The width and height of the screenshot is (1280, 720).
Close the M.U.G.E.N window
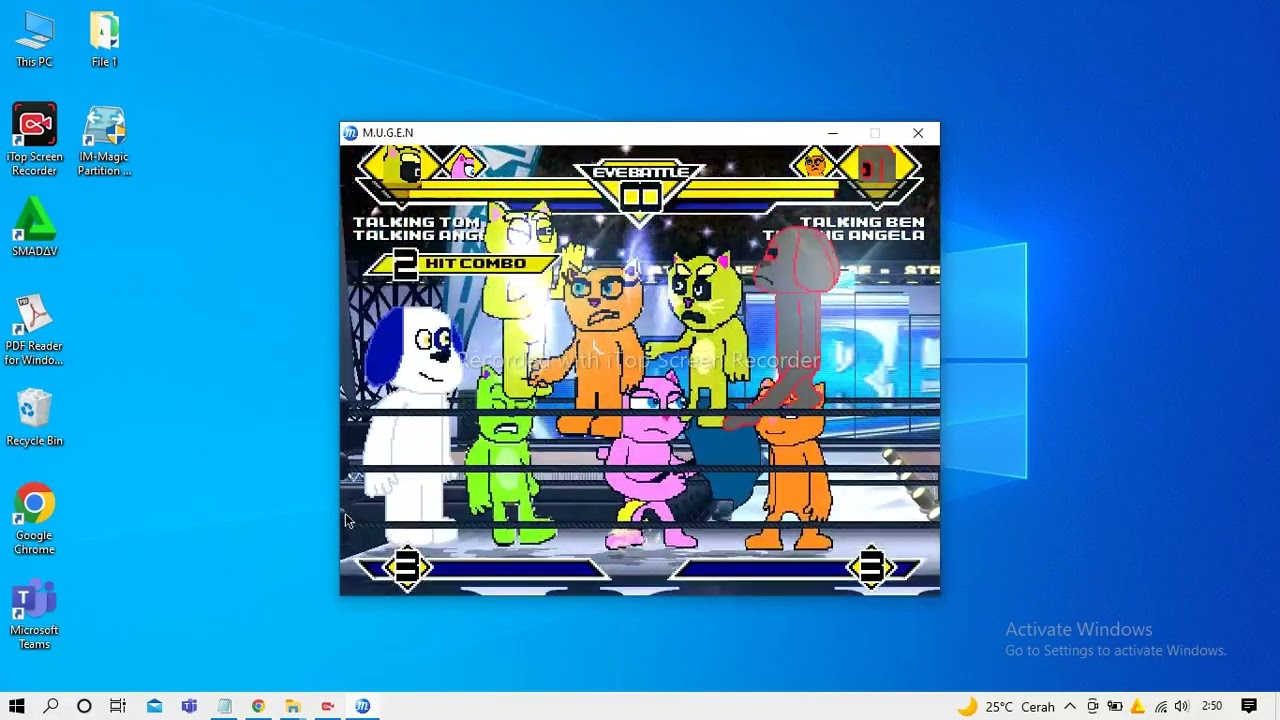[x=918, y=133]
